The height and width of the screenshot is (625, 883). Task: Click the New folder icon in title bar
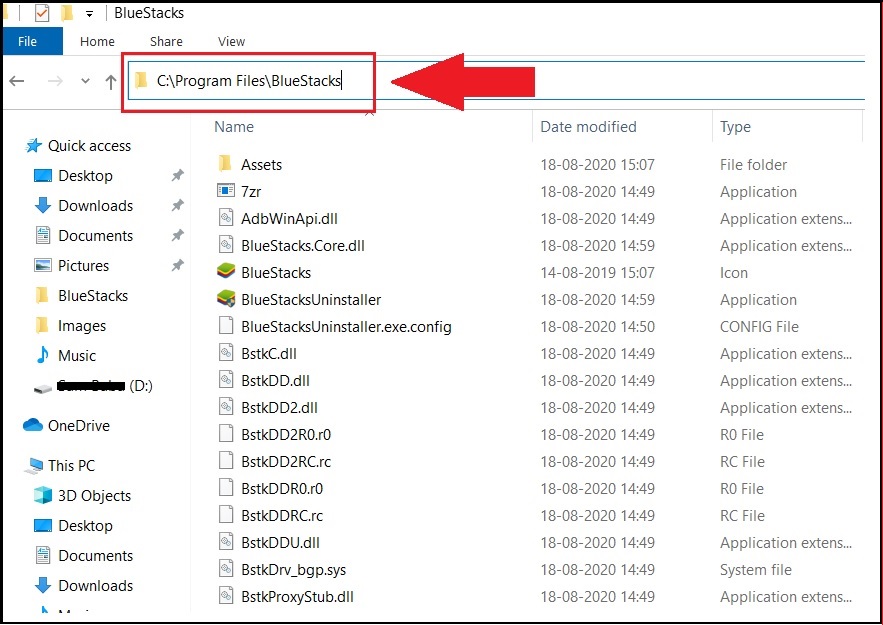coord(67,12)
